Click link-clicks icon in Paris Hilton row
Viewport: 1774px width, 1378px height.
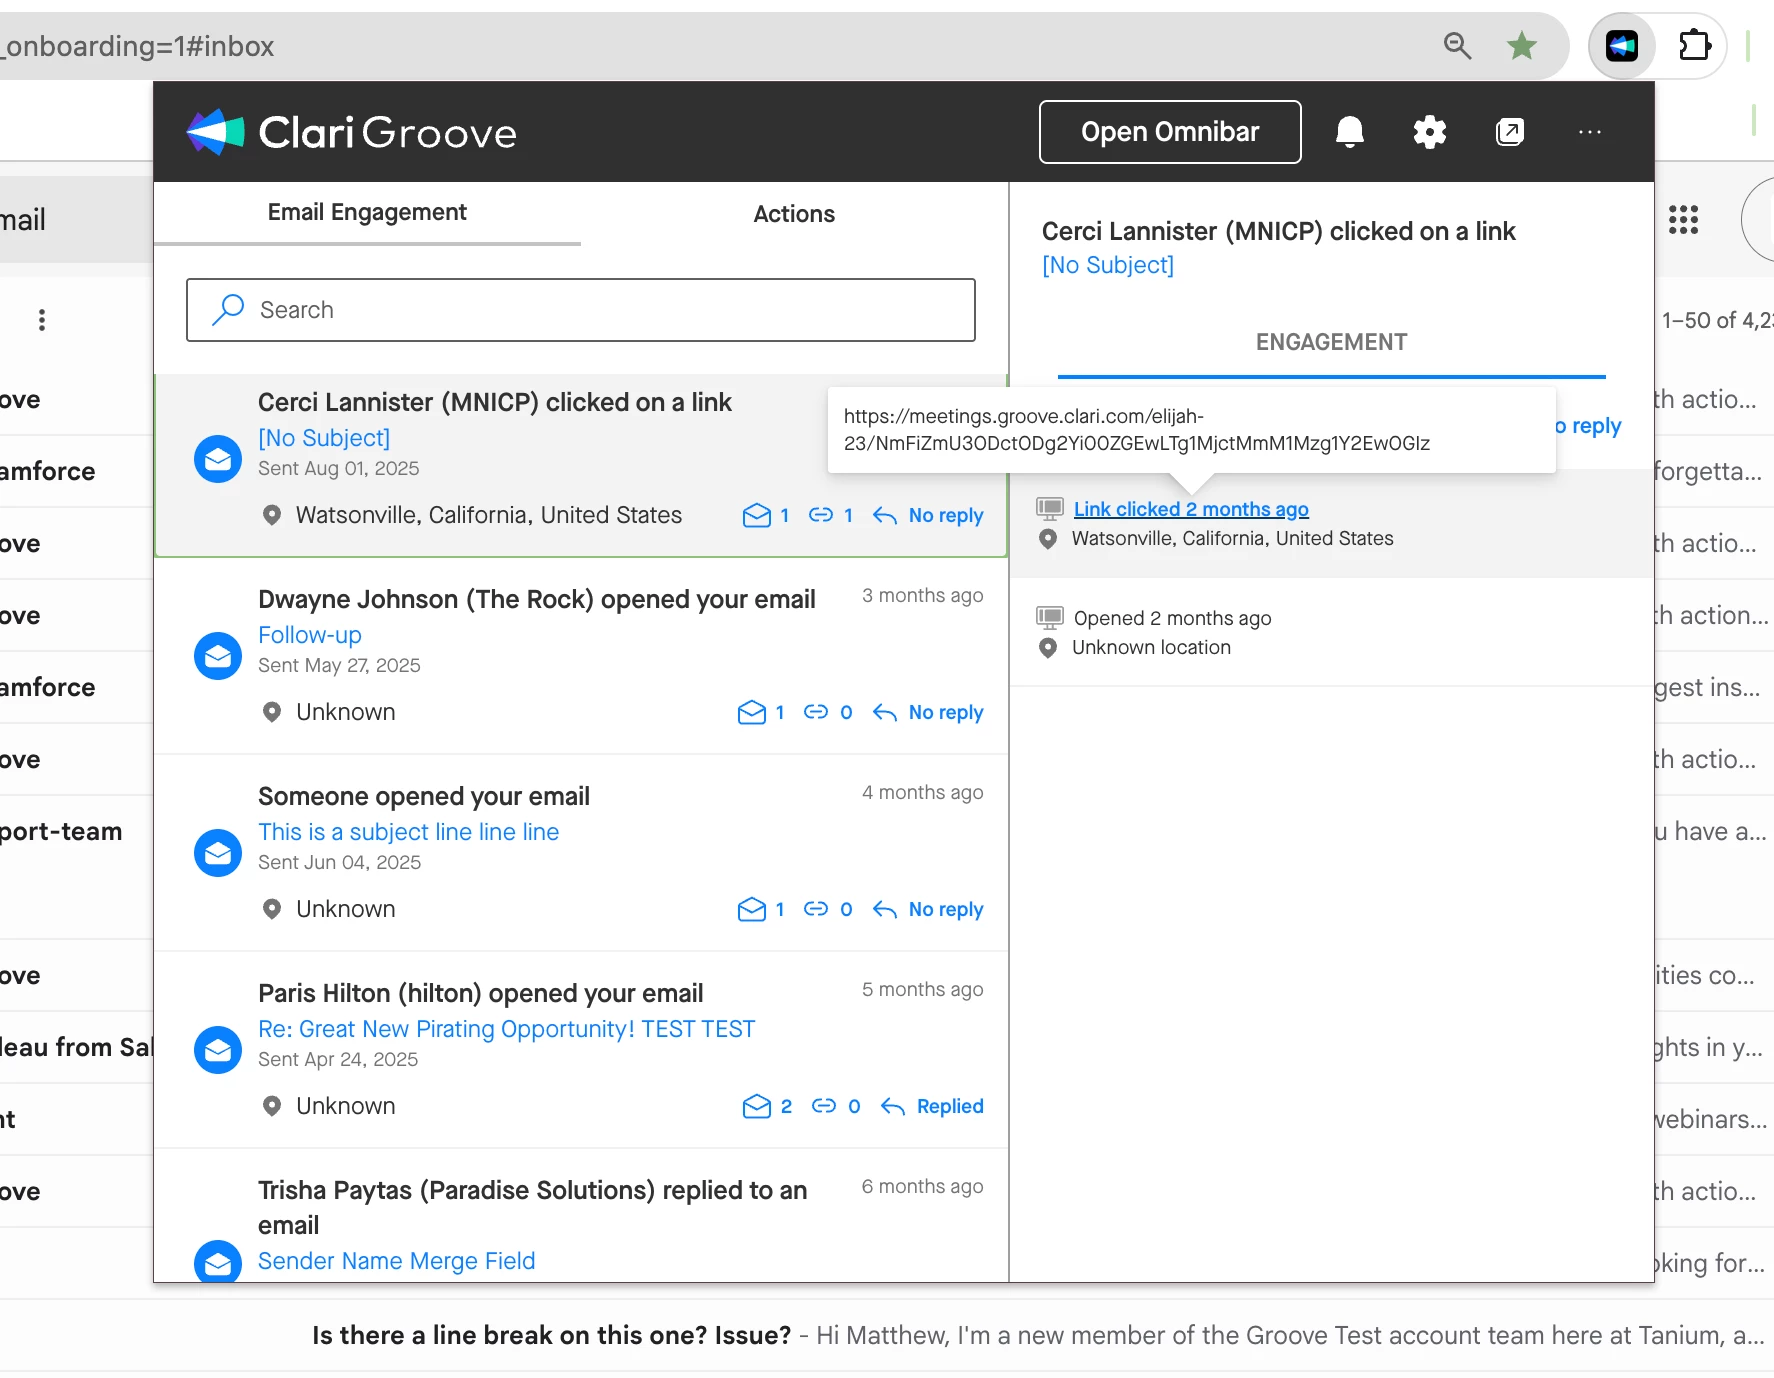click(824, 1106)
